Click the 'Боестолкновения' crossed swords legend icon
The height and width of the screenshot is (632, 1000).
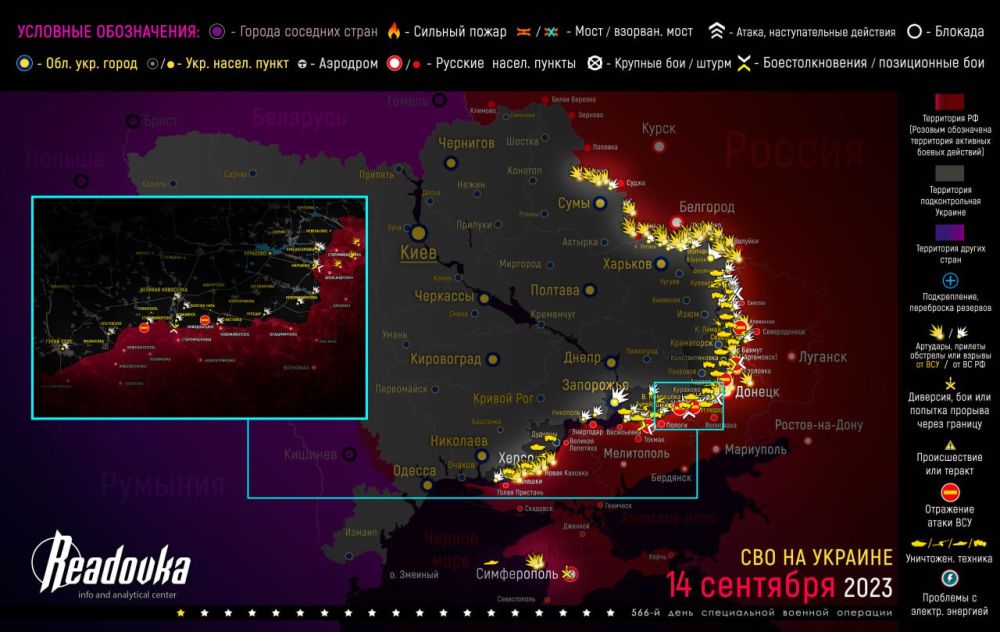744,63
